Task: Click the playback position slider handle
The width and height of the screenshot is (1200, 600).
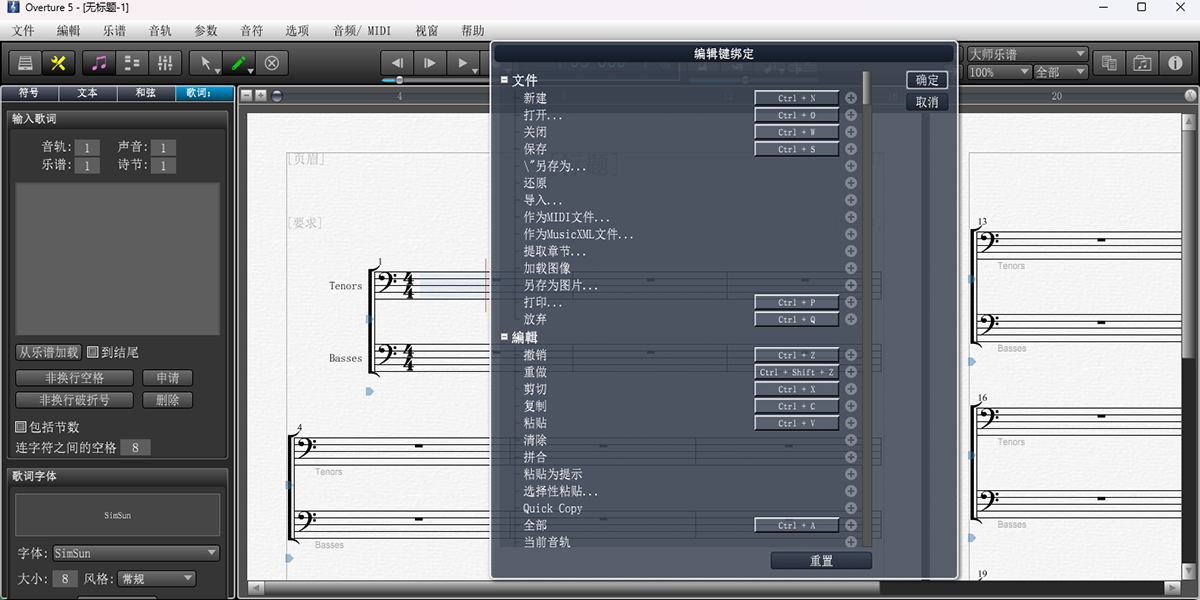Action: (x=400, y=80)
